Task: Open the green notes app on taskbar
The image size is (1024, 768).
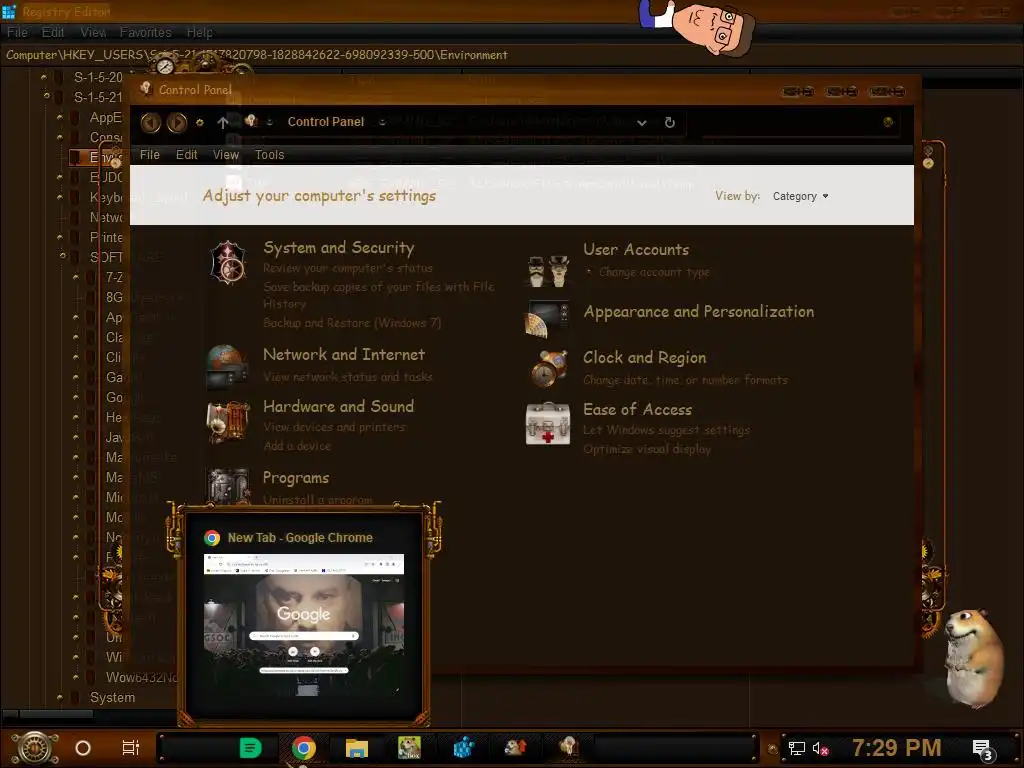Action: [250, 748]
